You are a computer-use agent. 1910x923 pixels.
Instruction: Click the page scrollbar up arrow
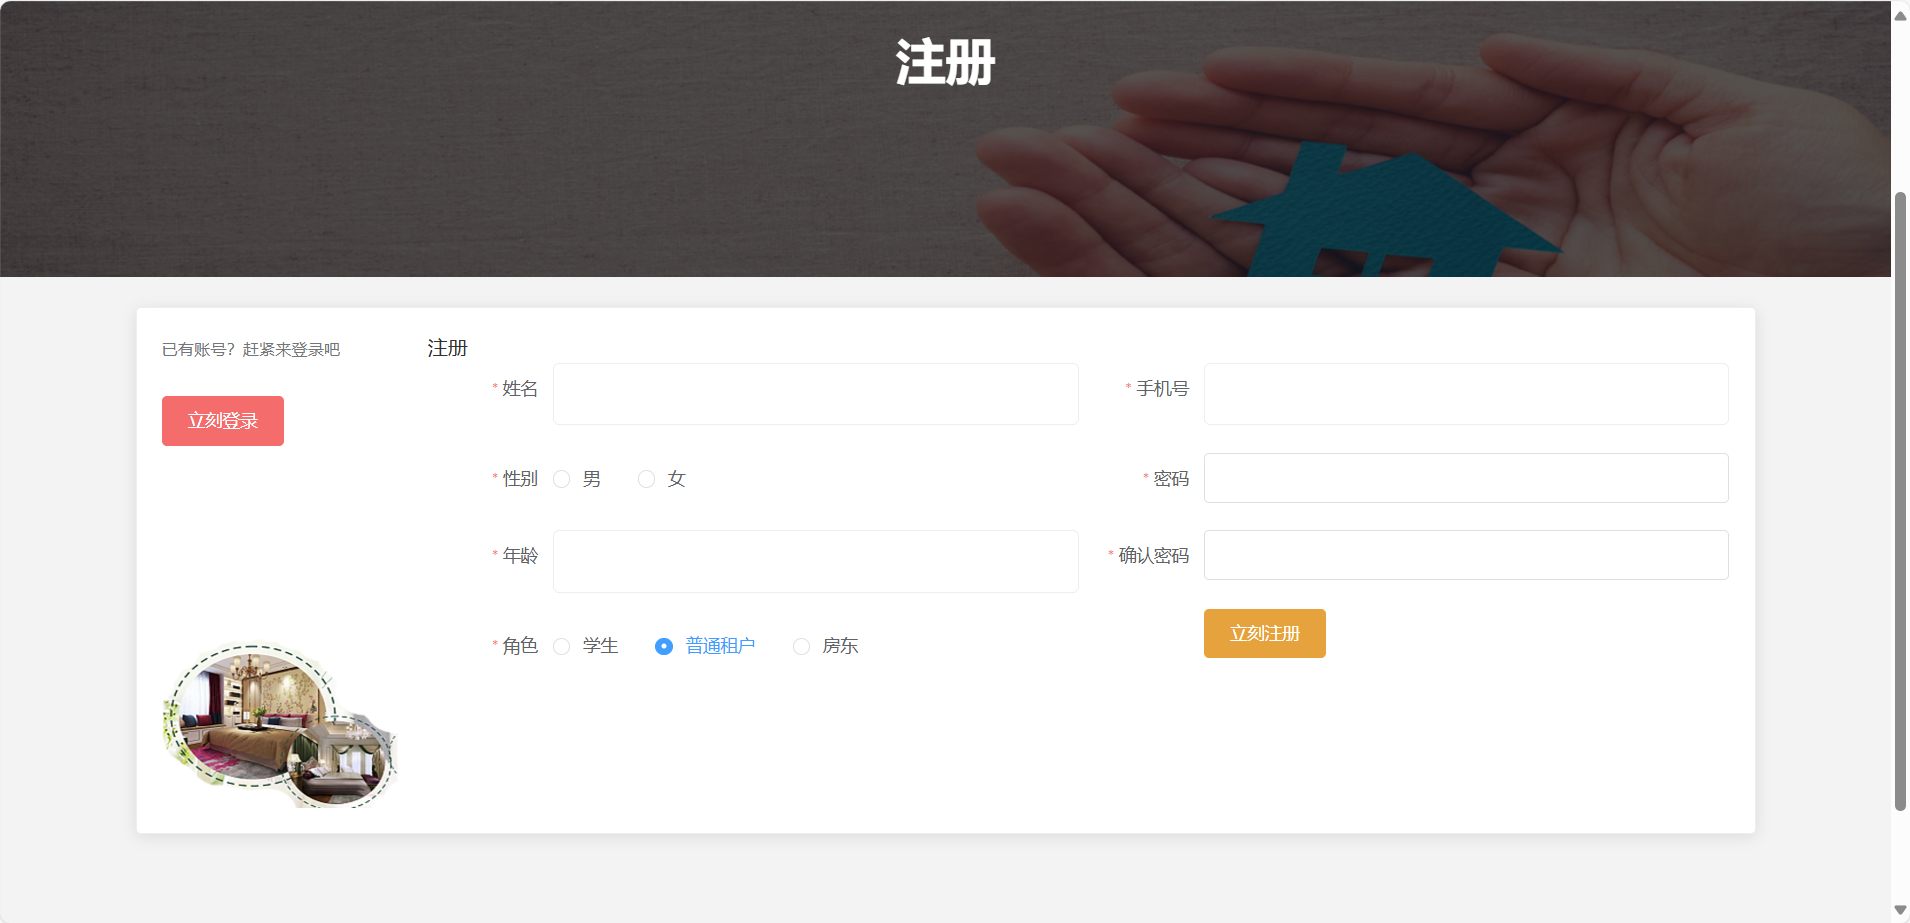(1900, 14)
